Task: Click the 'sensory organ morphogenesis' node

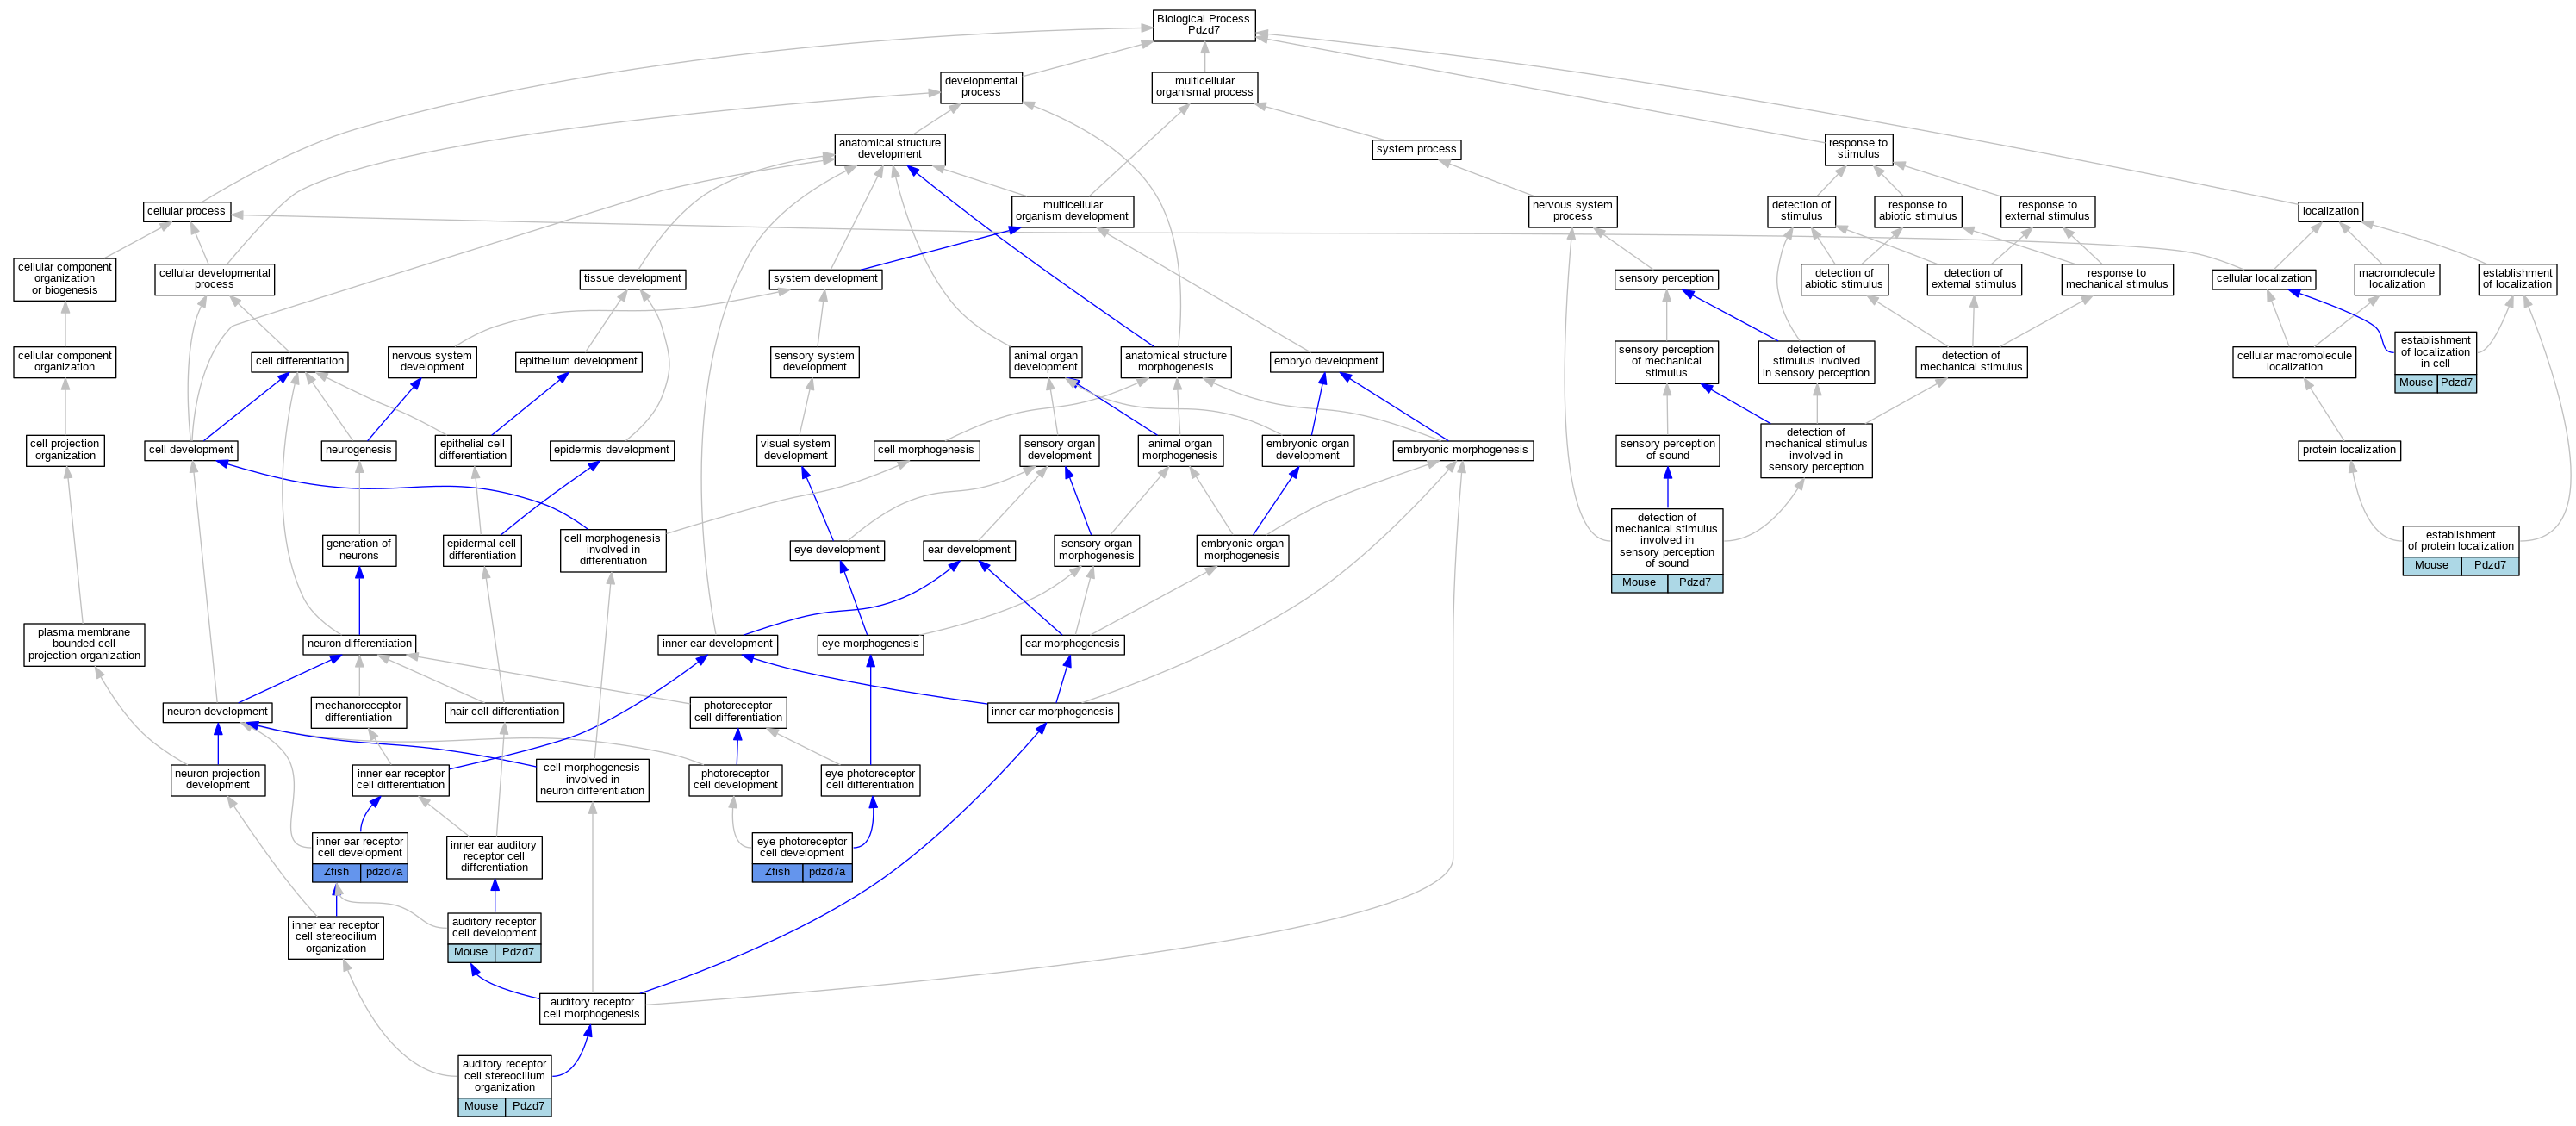Action: click(1096, 550)
